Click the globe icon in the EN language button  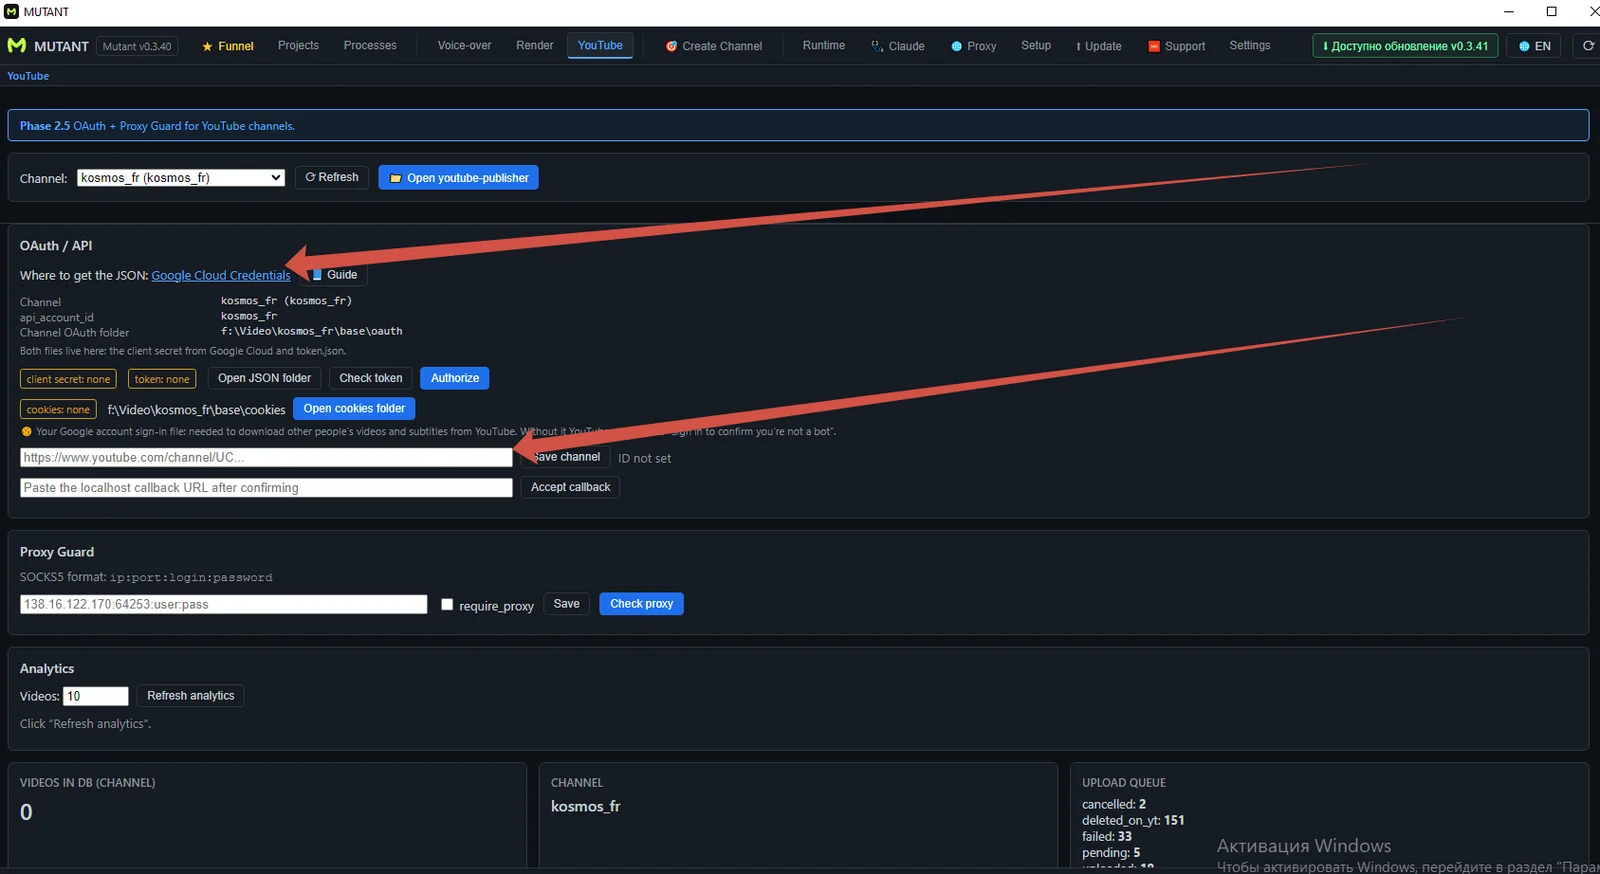tap(1524, 47)
